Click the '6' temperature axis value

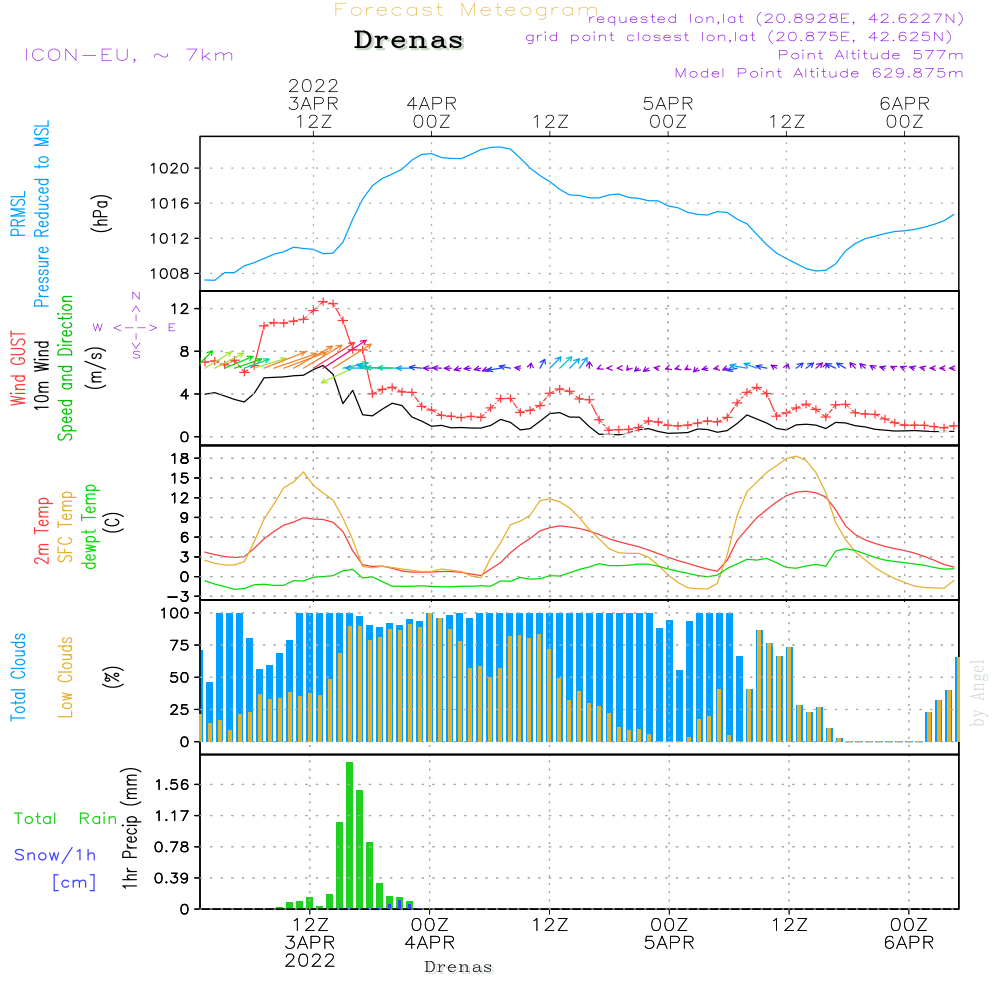coord(185,537)
